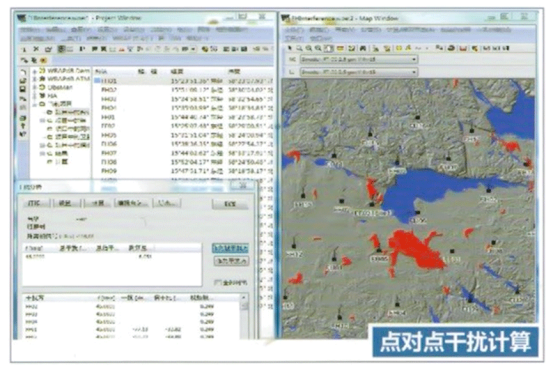Click the highlighted blue button in the dialog

coord(230,248)
